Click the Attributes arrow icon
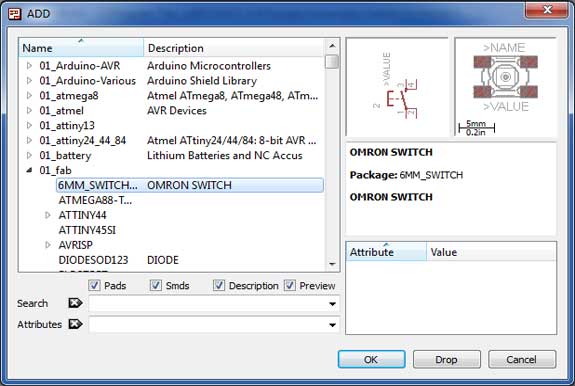575x386 pixels. point(75,324)
